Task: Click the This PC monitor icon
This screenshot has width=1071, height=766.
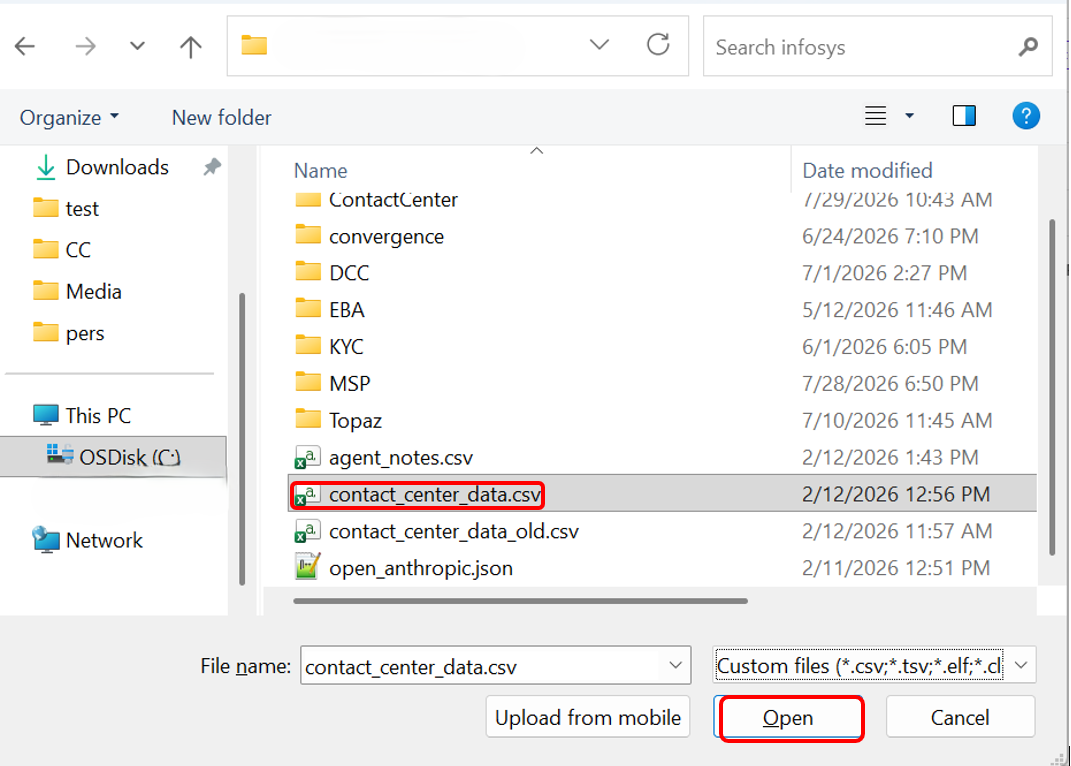Action: (x=46, y=415)
